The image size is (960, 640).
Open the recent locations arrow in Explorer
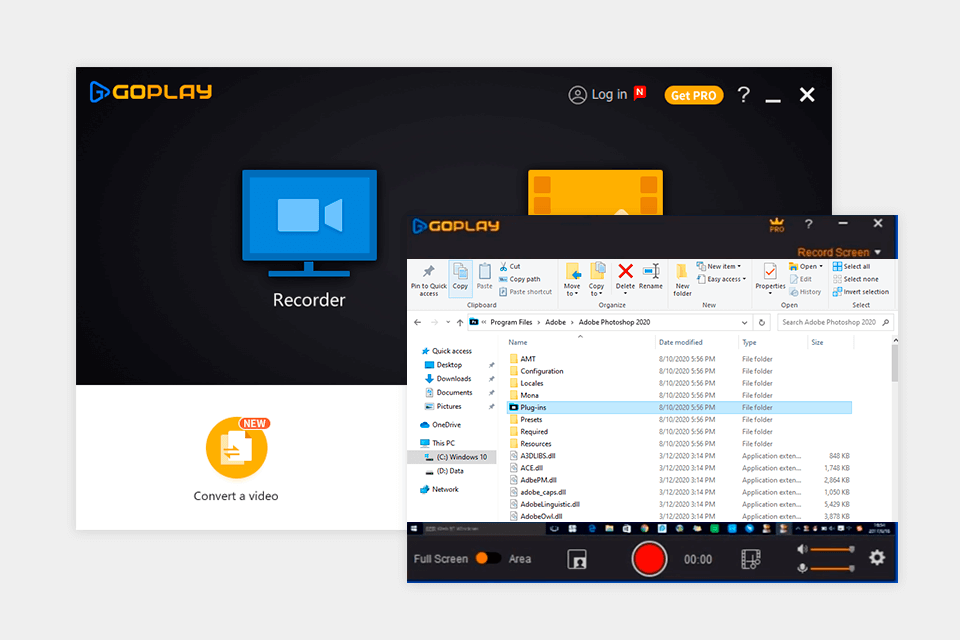448,322
